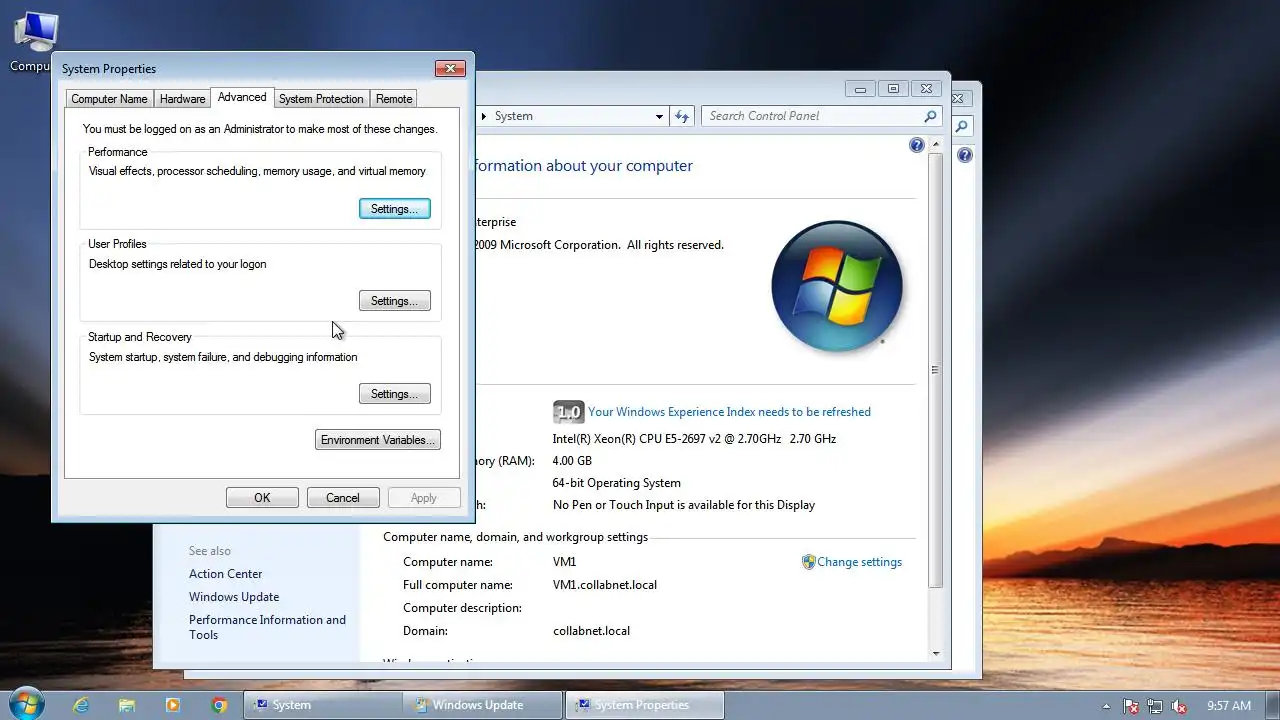Screen dimensions: 1280x720
Task: Close System Properties with the X button
Action: click(450, 68)
